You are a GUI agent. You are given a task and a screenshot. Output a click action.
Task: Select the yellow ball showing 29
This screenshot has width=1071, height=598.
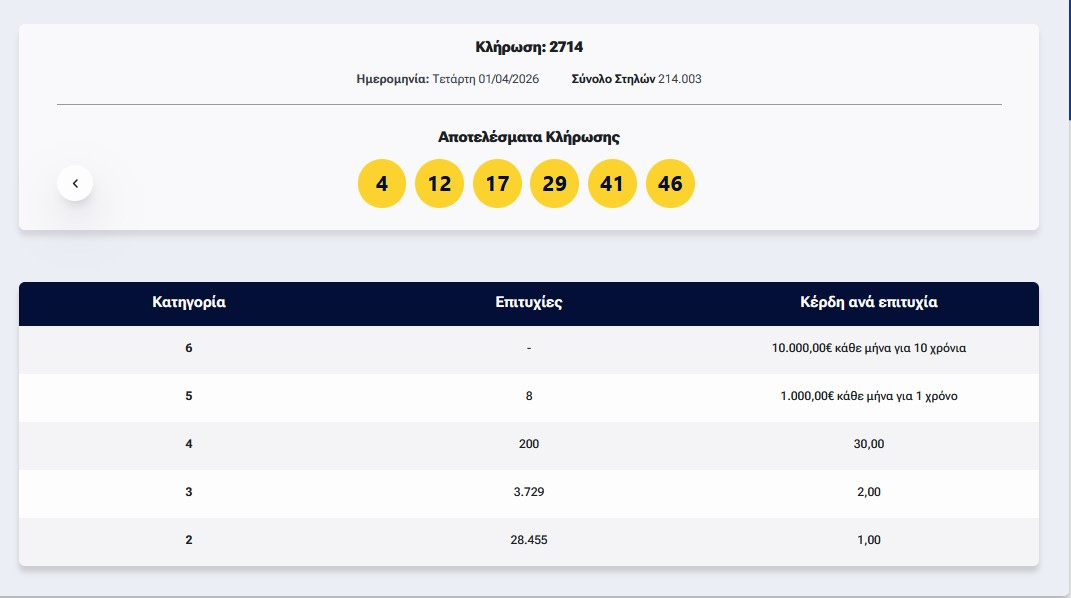[554, 184]
